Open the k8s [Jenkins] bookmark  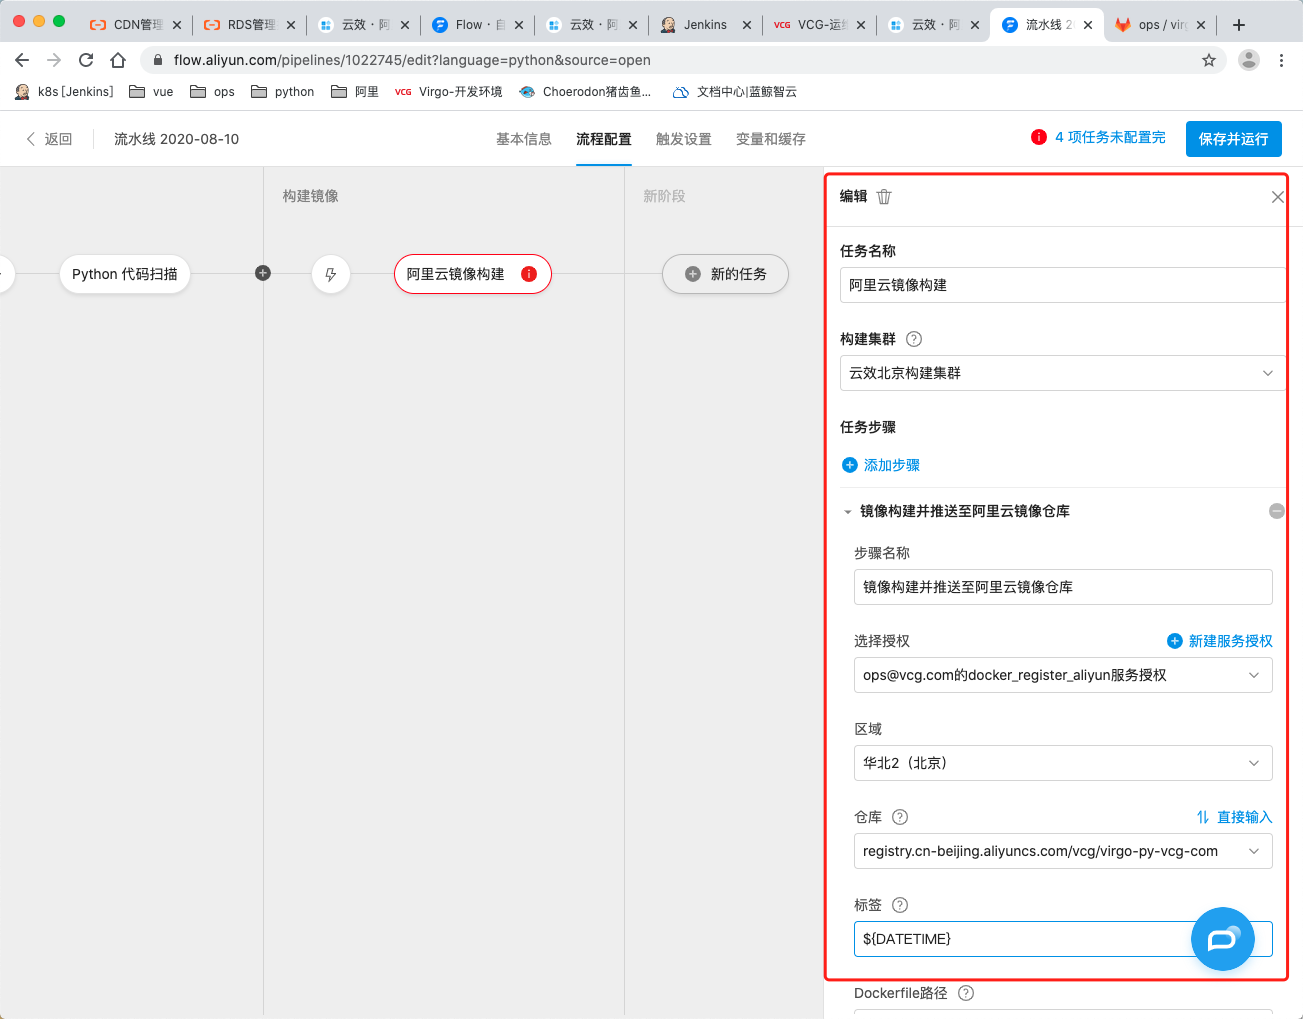coord(64,92)
